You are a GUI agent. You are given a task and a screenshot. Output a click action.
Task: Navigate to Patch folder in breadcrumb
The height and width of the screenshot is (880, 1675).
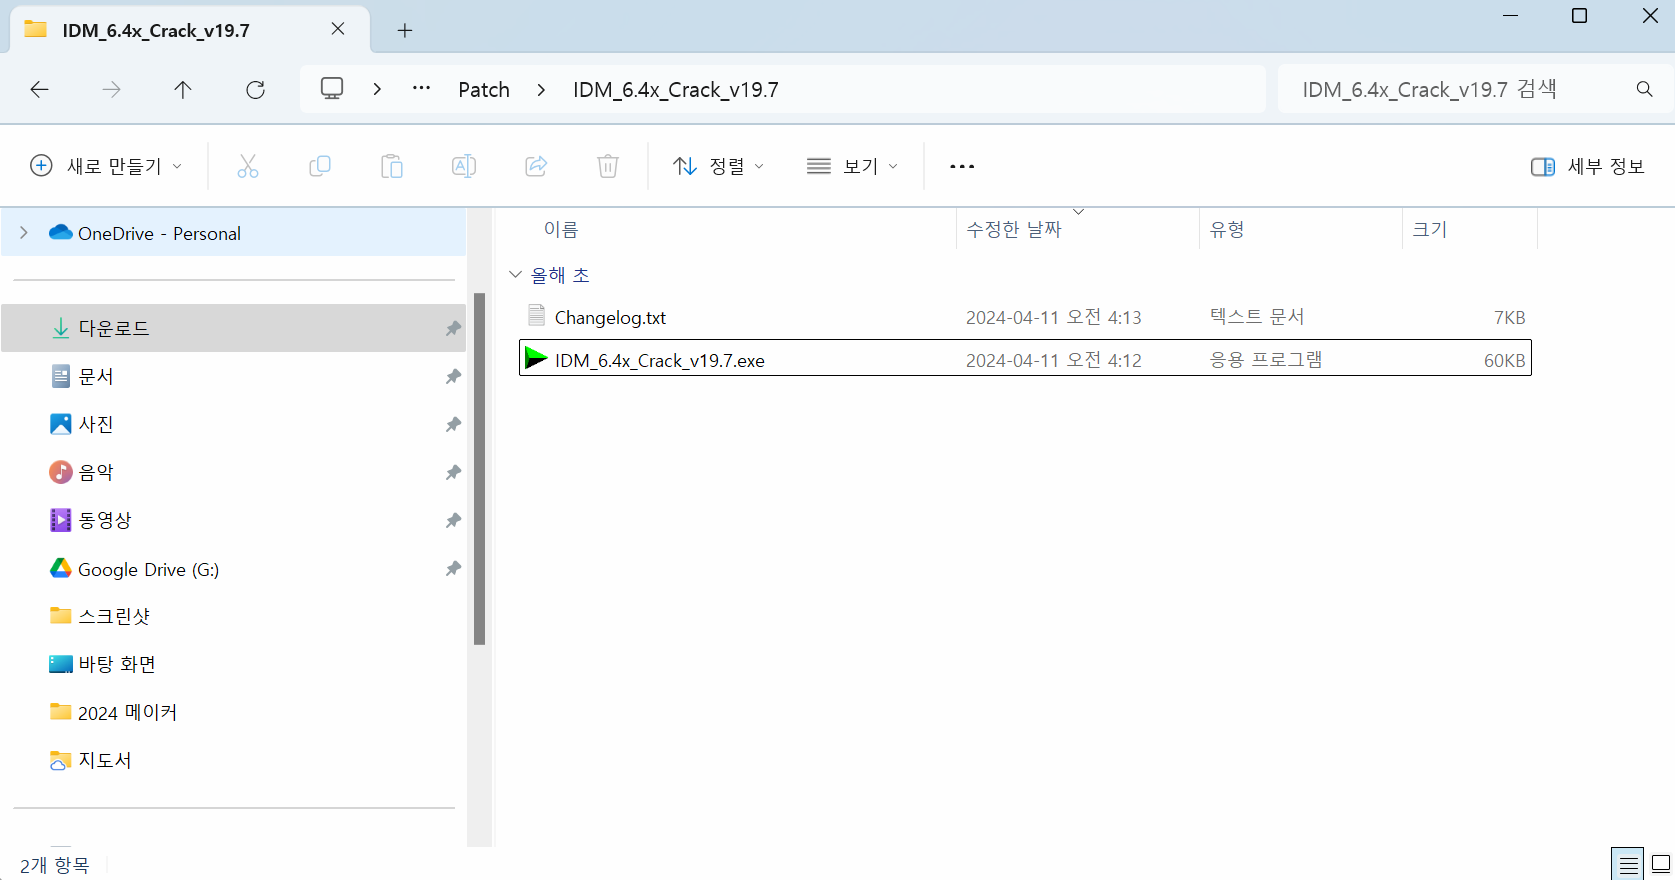tap(484, 90)
